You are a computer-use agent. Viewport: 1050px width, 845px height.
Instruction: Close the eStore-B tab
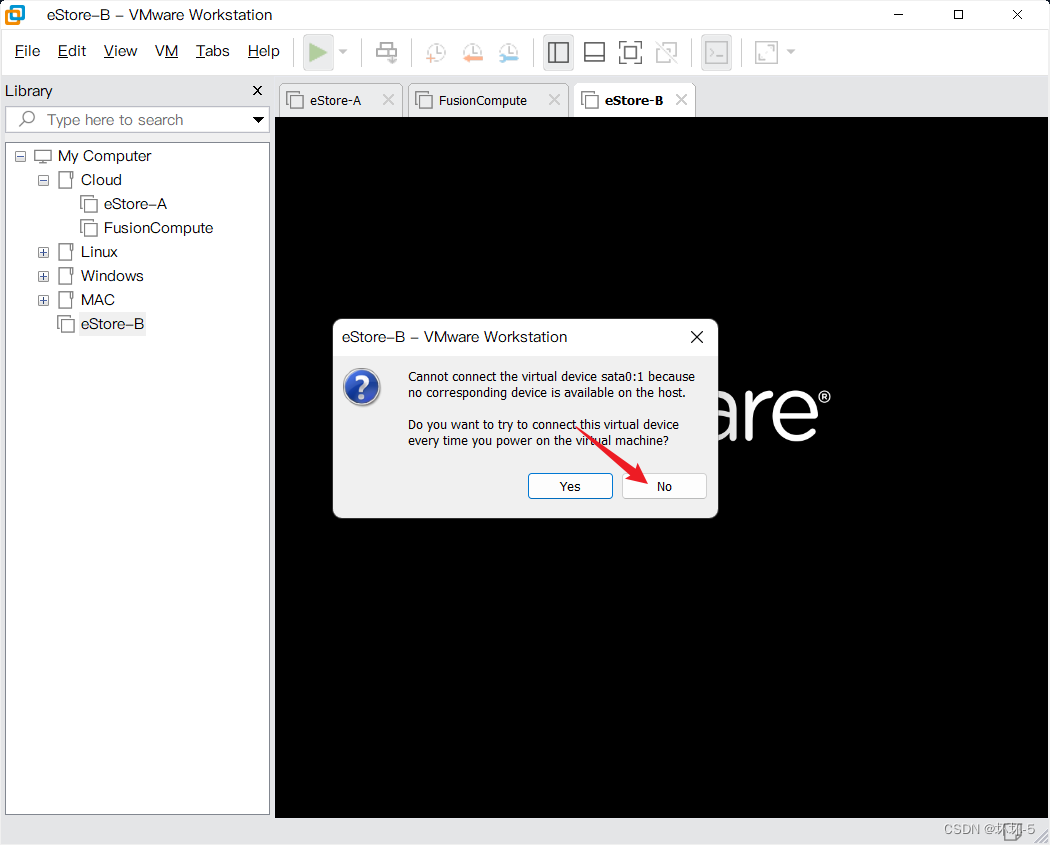682,100
